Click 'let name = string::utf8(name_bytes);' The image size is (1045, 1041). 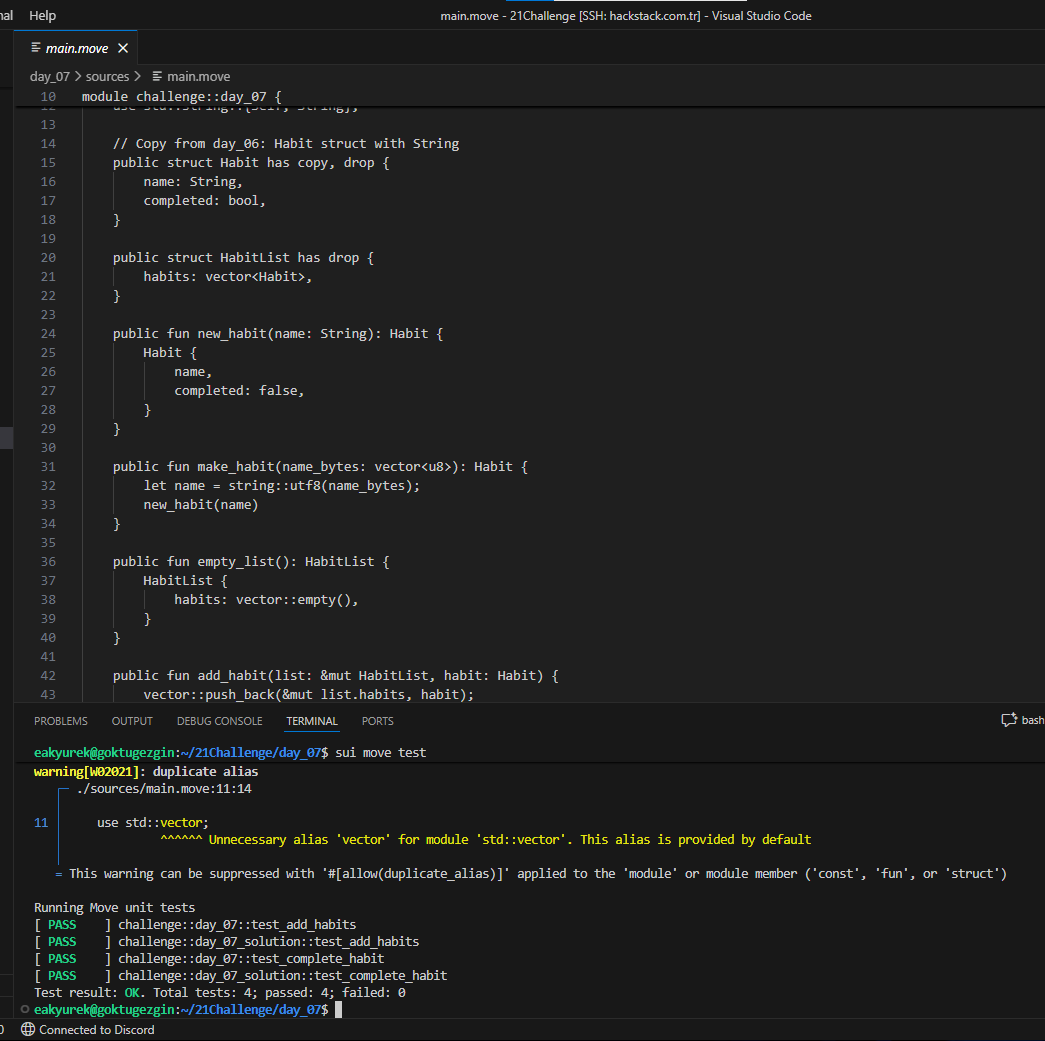coord(282,486)
